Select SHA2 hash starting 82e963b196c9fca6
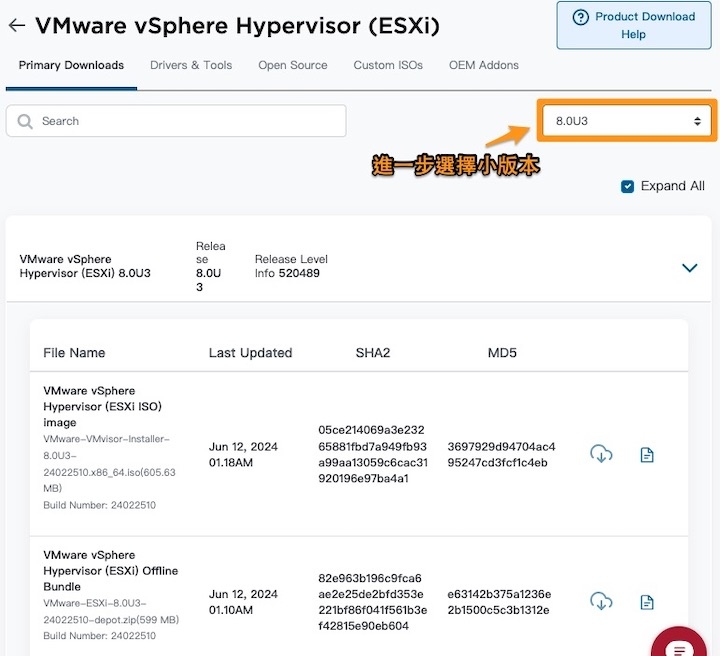 click(x=372, y=602)
